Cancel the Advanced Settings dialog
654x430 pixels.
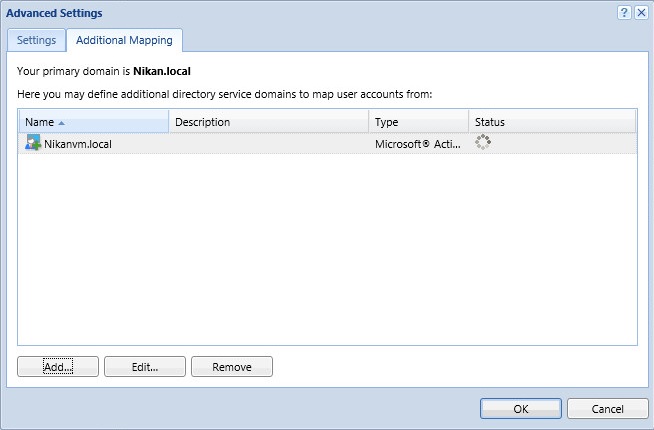point(607,408)
